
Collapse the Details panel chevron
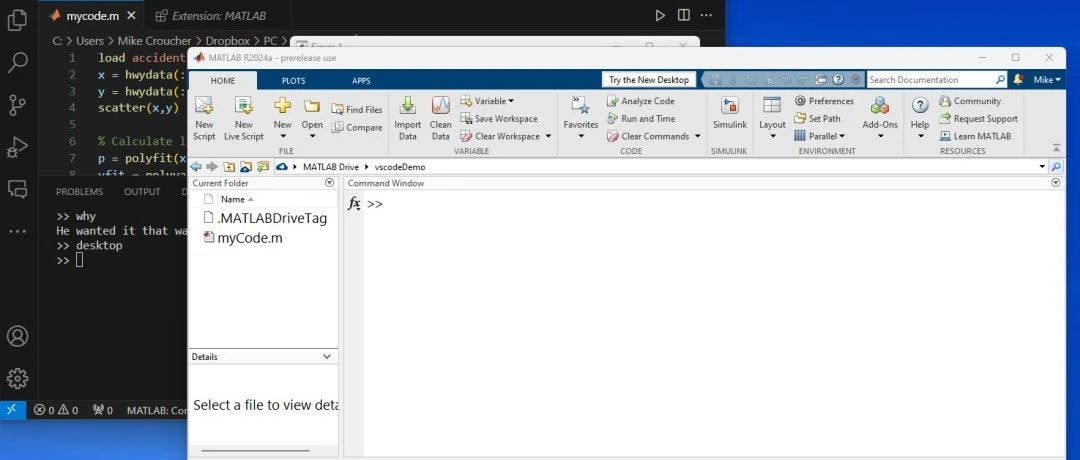(x=327, y=357)
